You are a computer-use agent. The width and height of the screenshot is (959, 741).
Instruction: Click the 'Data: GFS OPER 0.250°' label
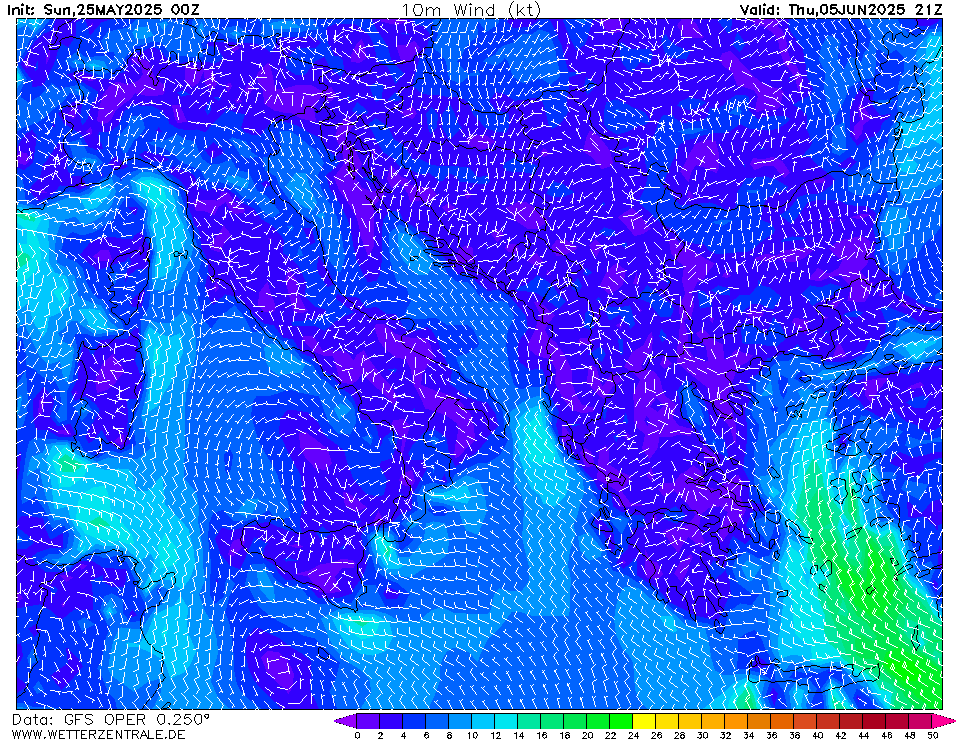tap(111, 720)
